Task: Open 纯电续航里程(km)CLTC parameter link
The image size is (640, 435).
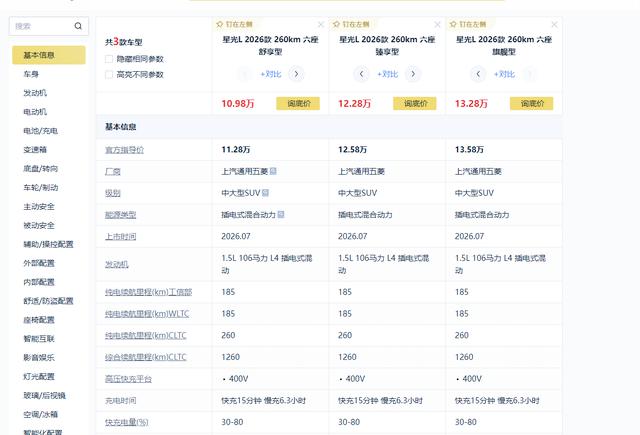Action: point(146,335)
